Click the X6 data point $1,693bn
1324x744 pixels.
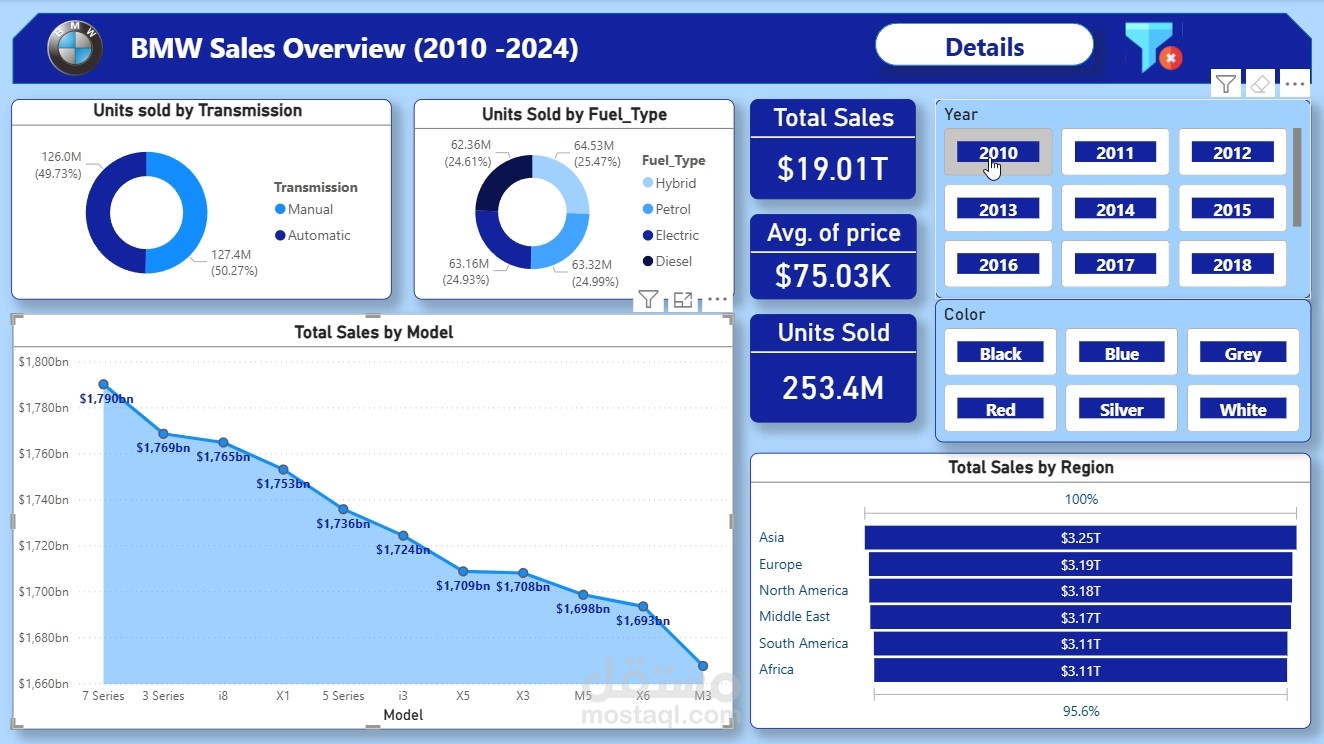643,606
